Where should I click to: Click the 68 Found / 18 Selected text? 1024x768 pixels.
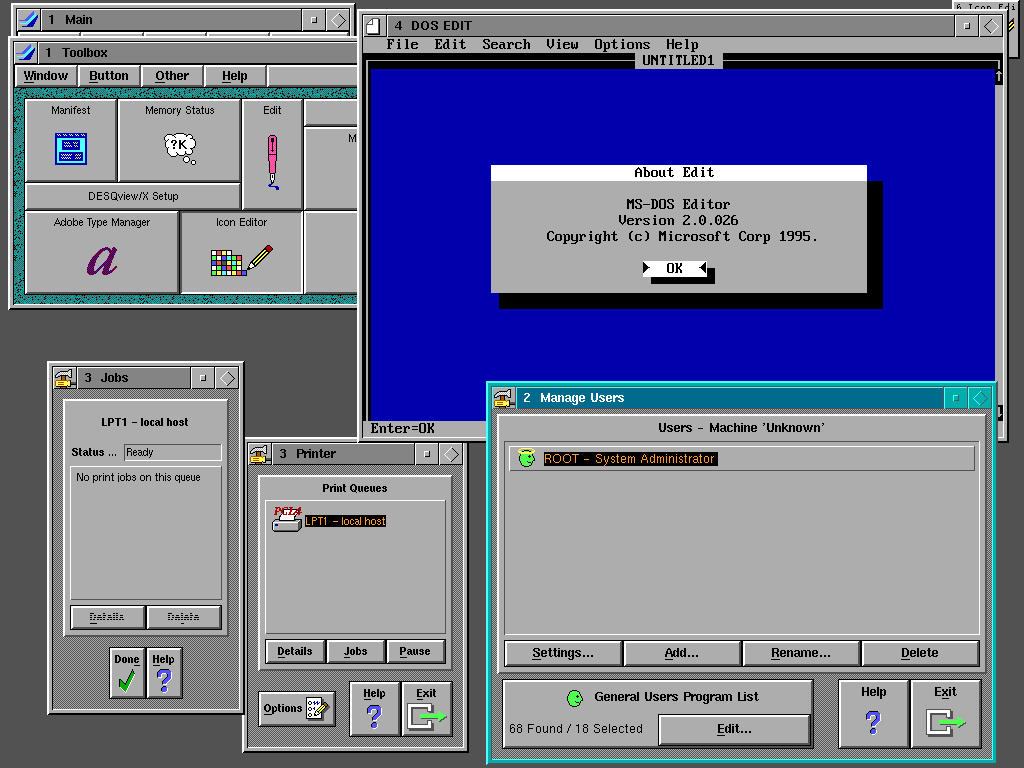point(576,729)
